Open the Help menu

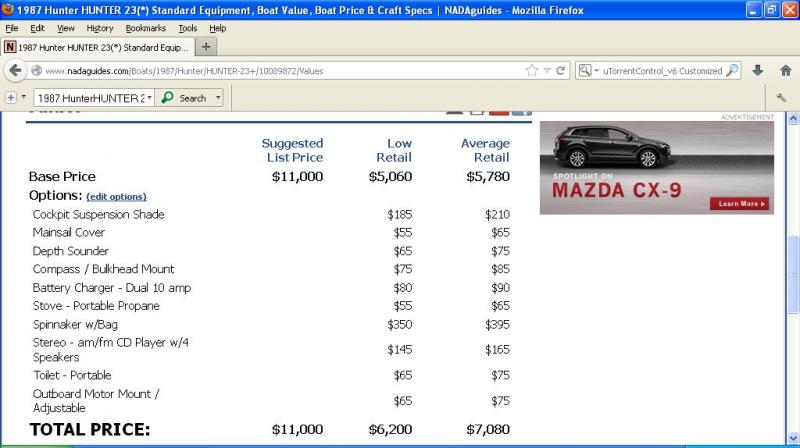(217, 29)
